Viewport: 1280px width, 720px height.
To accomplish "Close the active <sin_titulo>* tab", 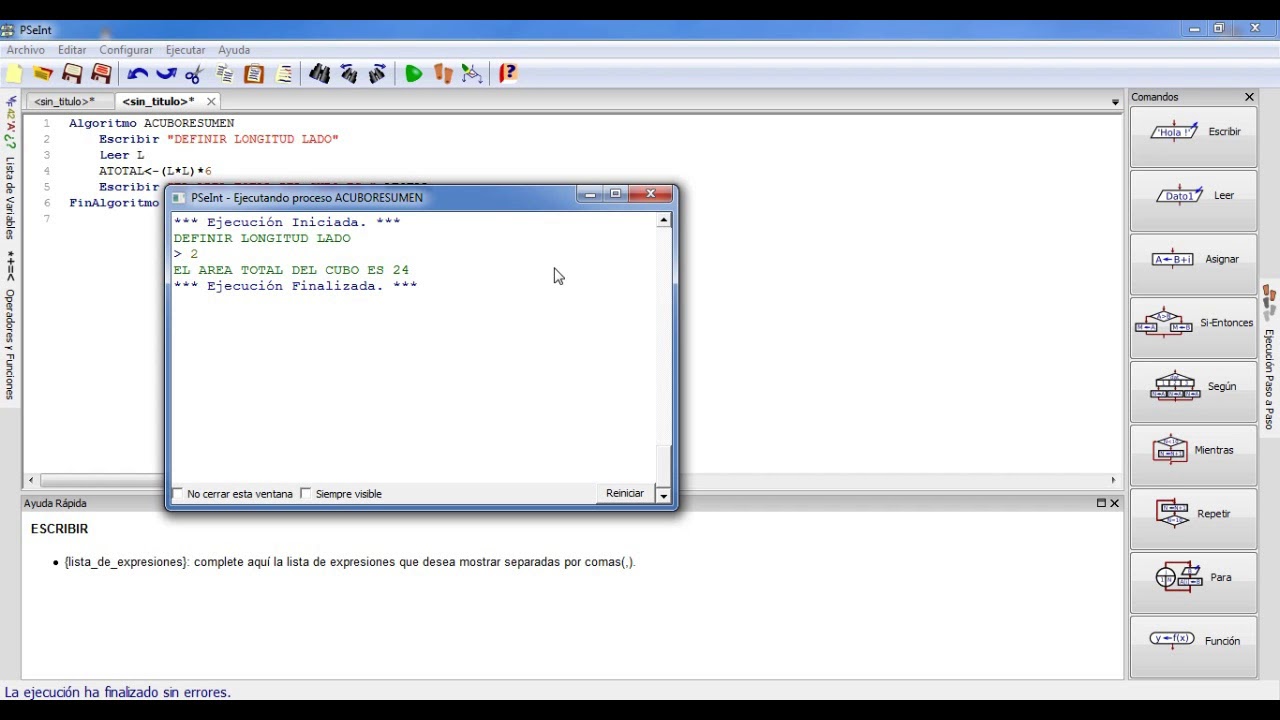I will 211,102.
